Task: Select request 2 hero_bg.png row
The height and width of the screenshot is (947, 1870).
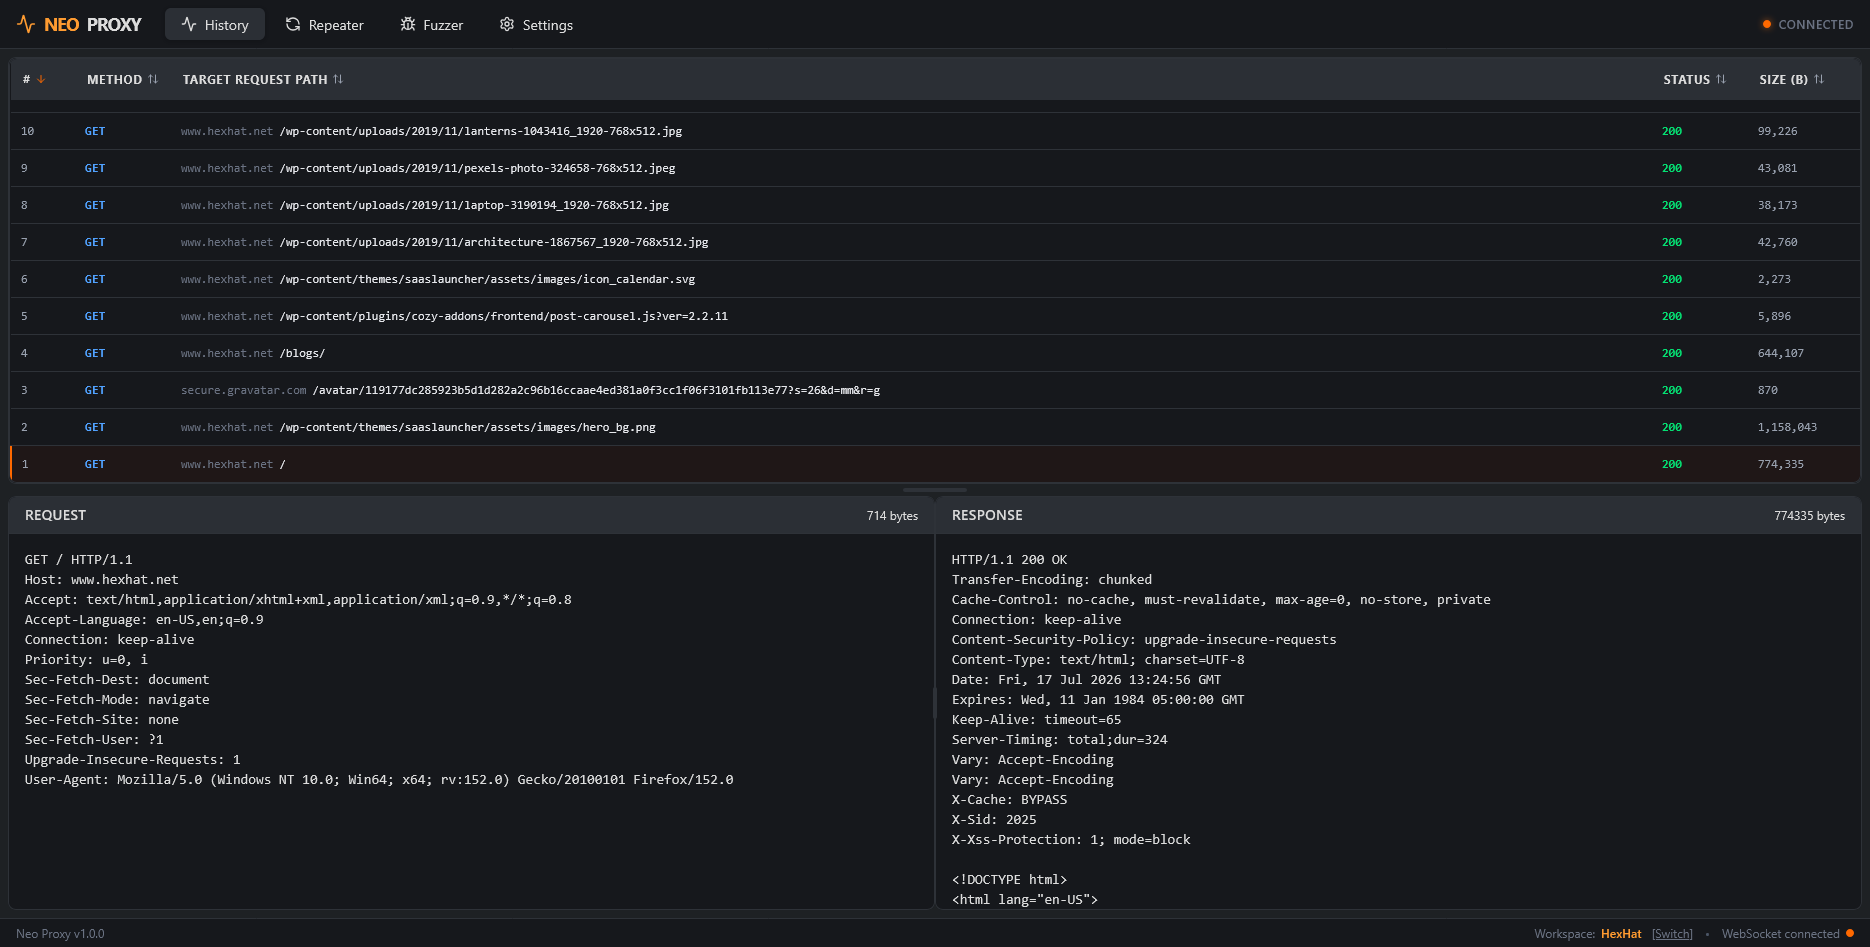Action: click(x=935, y=427)
